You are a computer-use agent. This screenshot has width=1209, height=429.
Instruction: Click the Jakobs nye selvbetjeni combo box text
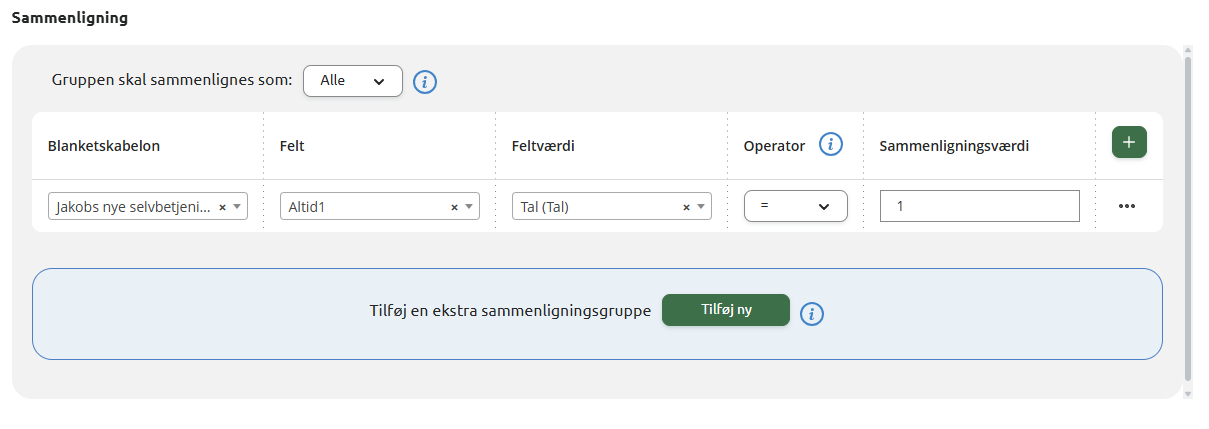coord(134,207)
